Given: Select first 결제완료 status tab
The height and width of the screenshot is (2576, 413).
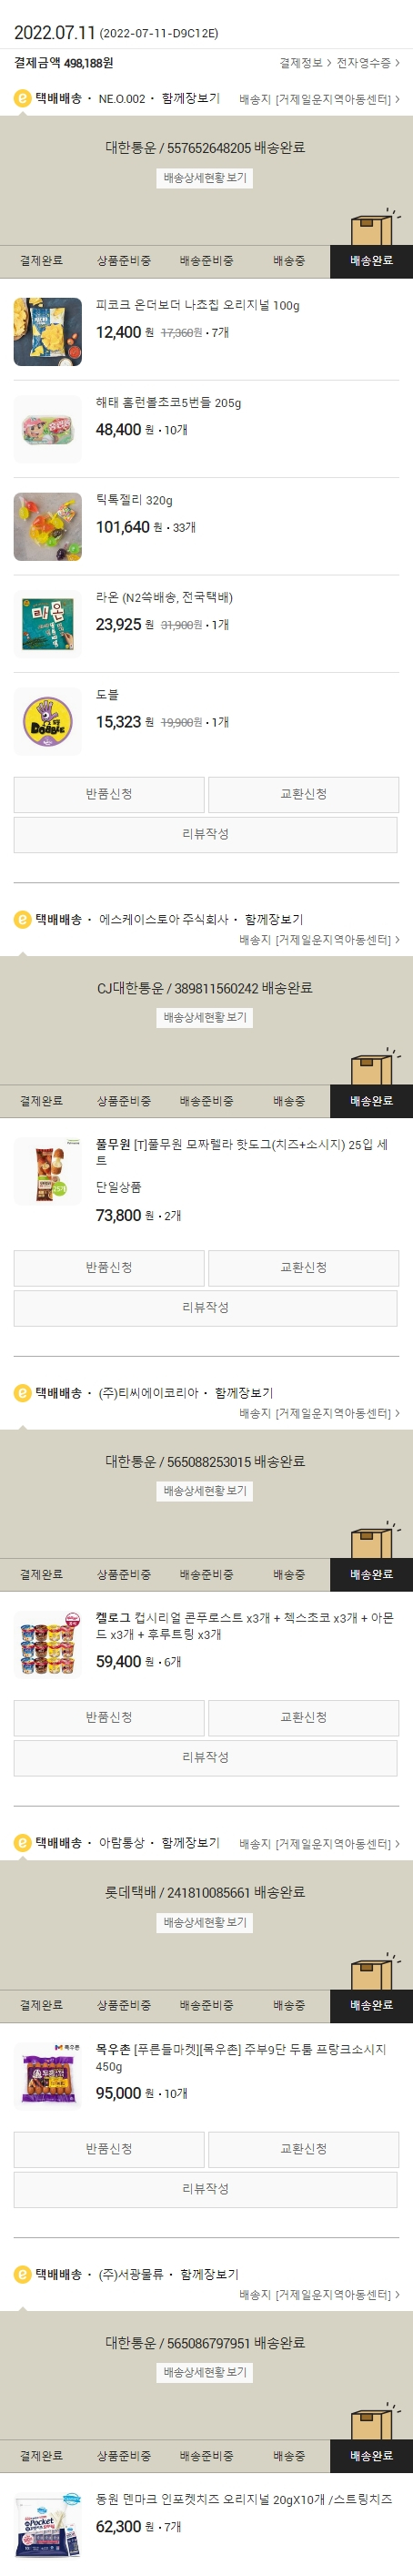Looking at the screenshot, I should (41, 261).
